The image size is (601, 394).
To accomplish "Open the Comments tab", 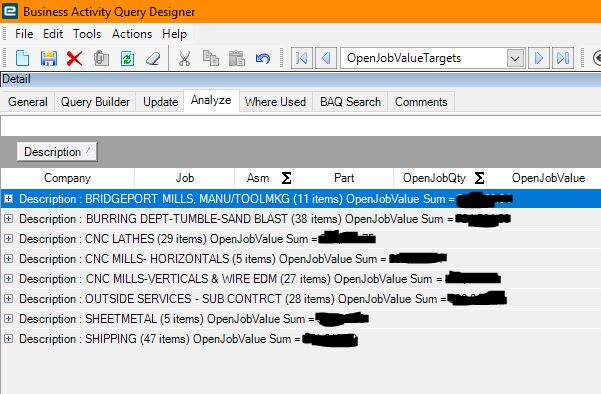I will coord(421,102).
